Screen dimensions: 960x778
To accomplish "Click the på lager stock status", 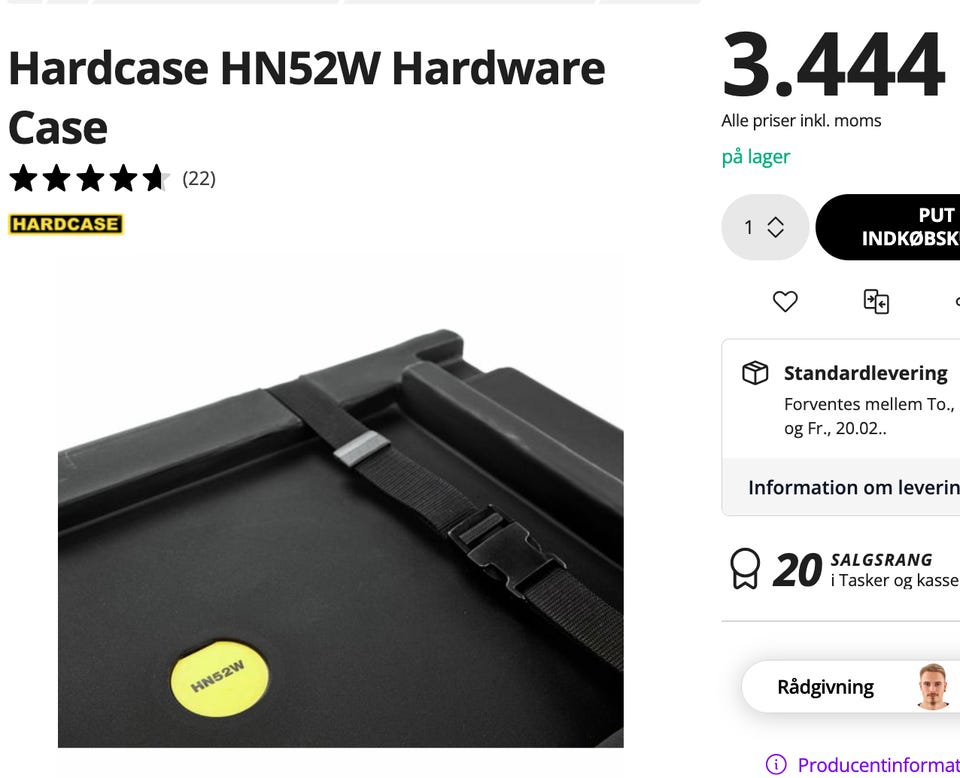I will (x=756, y=157).
